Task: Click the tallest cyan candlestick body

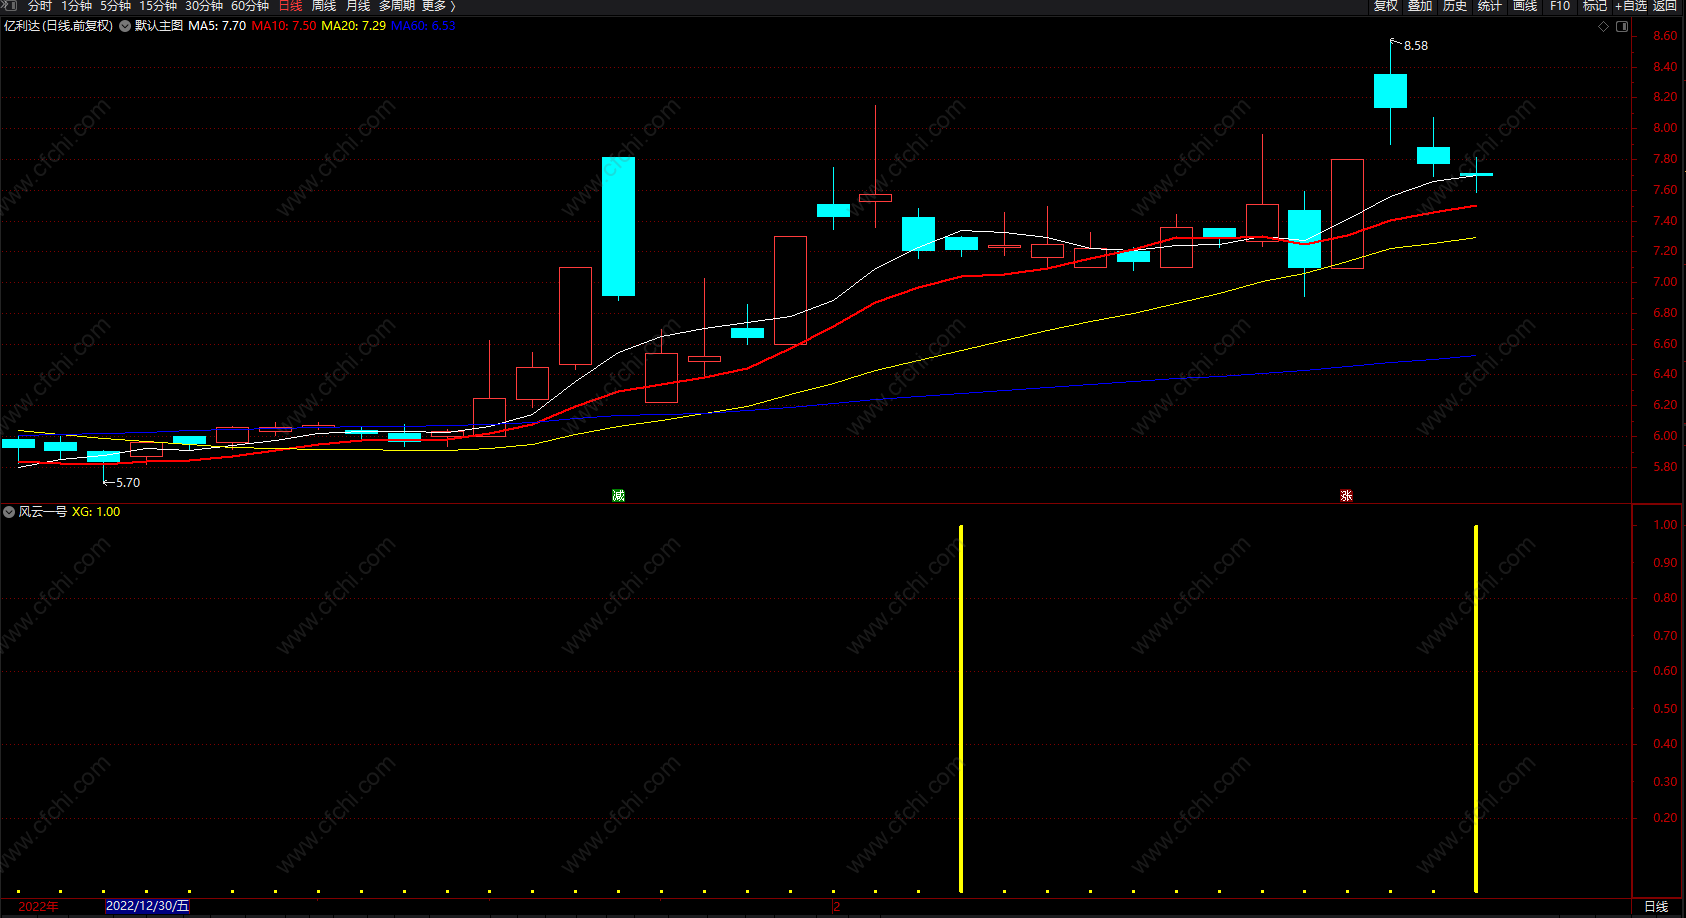Action: point(618,226)
